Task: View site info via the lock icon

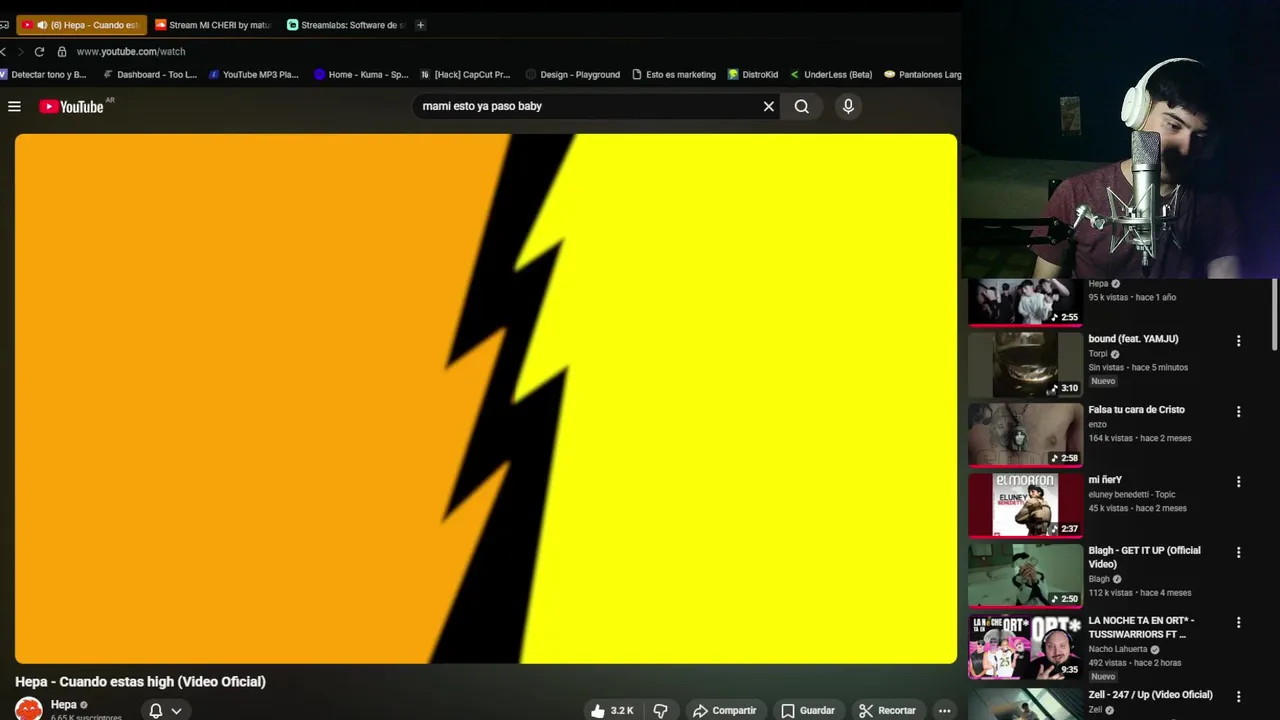Action: click(x=62, y=51)
